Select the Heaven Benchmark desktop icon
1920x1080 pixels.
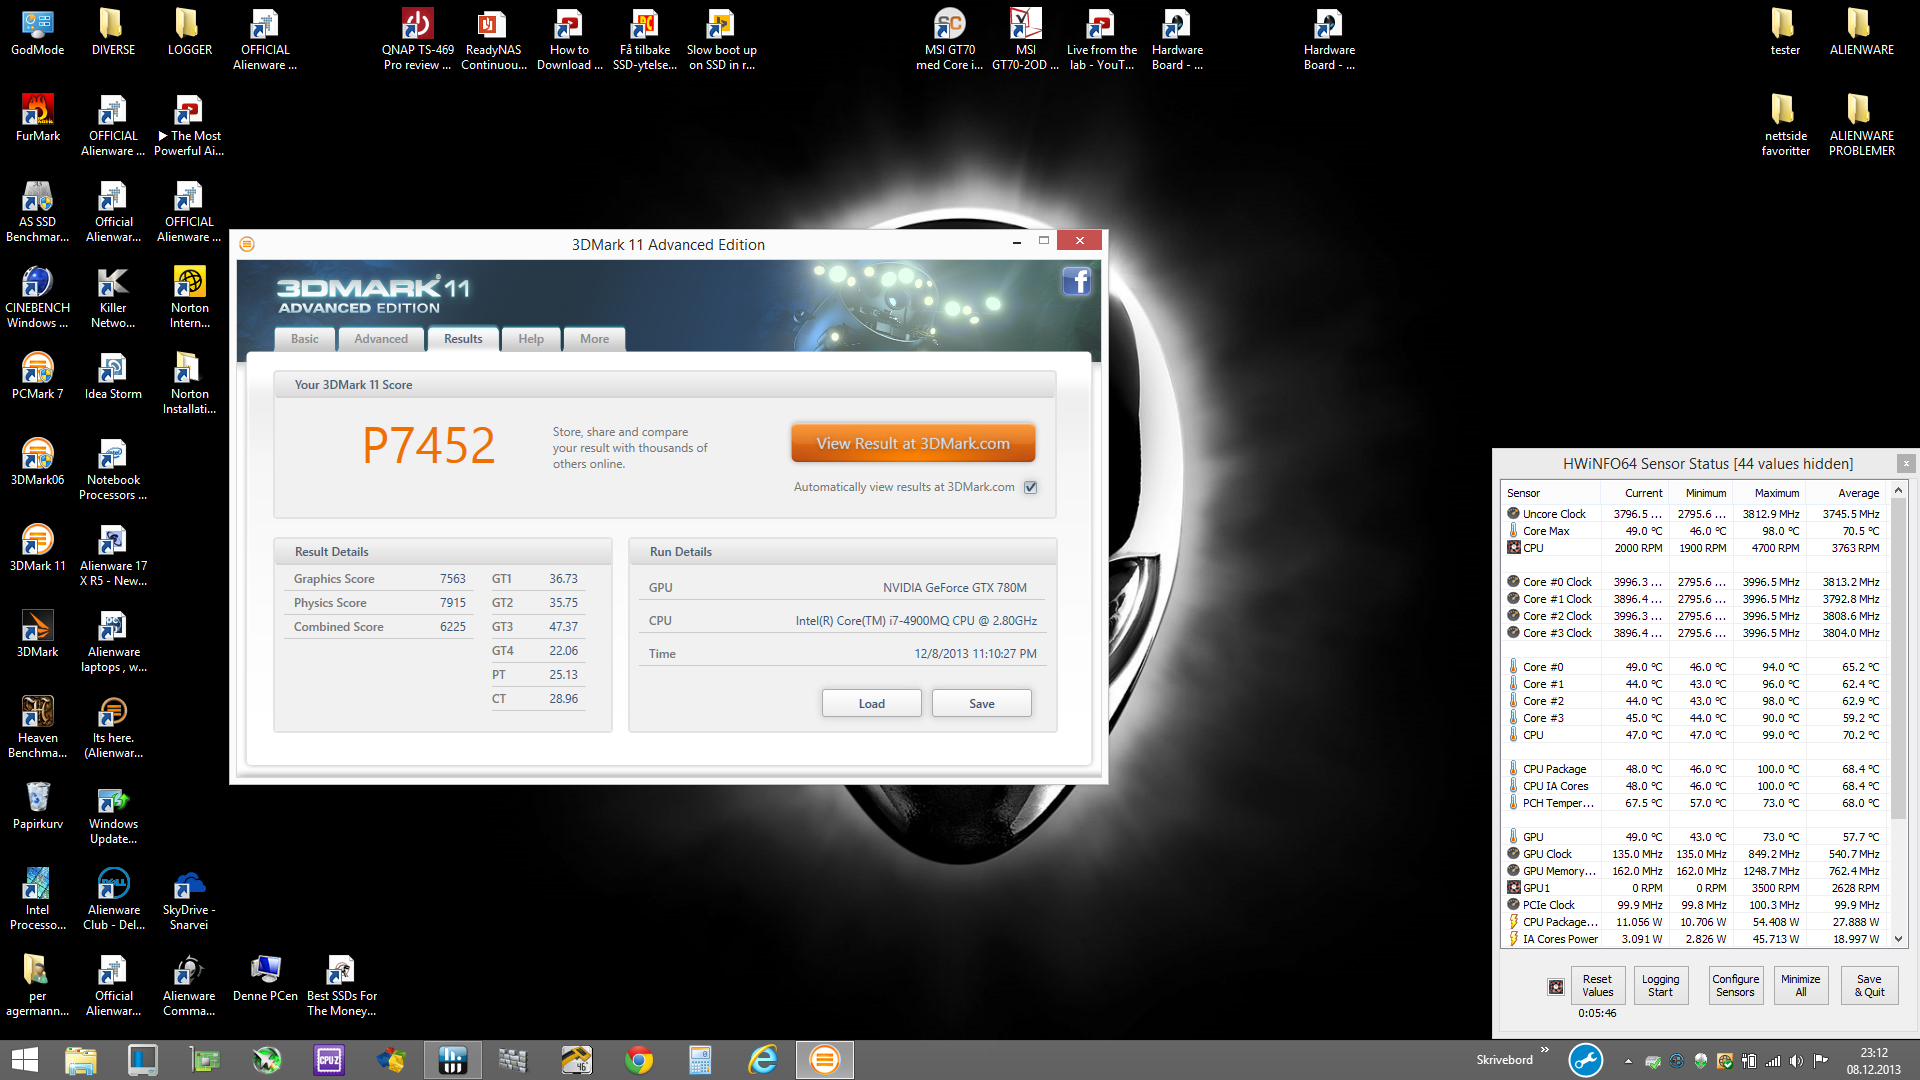38,727
